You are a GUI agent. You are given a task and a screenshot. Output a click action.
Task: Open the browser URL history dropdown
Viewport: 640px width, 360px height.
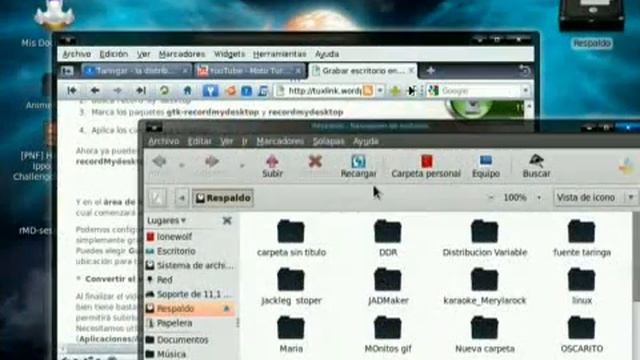[x=380, y=90]
